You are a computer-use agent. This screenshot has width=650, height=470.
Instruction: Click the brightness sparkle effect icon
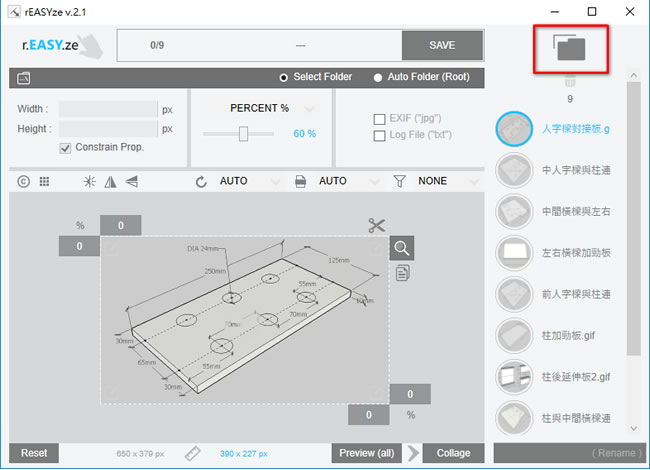[x=90, y=182]
